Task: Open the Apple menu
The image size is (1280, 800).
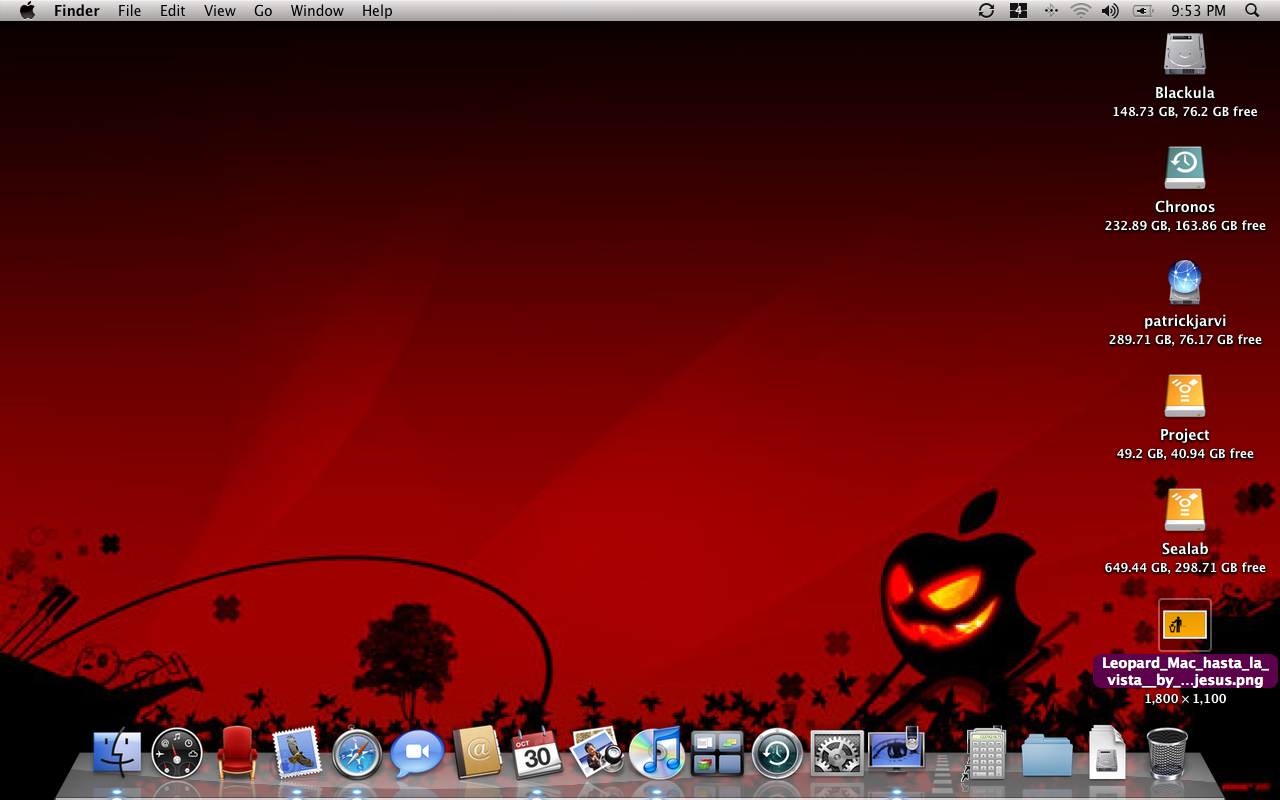Action: (27, 10)
